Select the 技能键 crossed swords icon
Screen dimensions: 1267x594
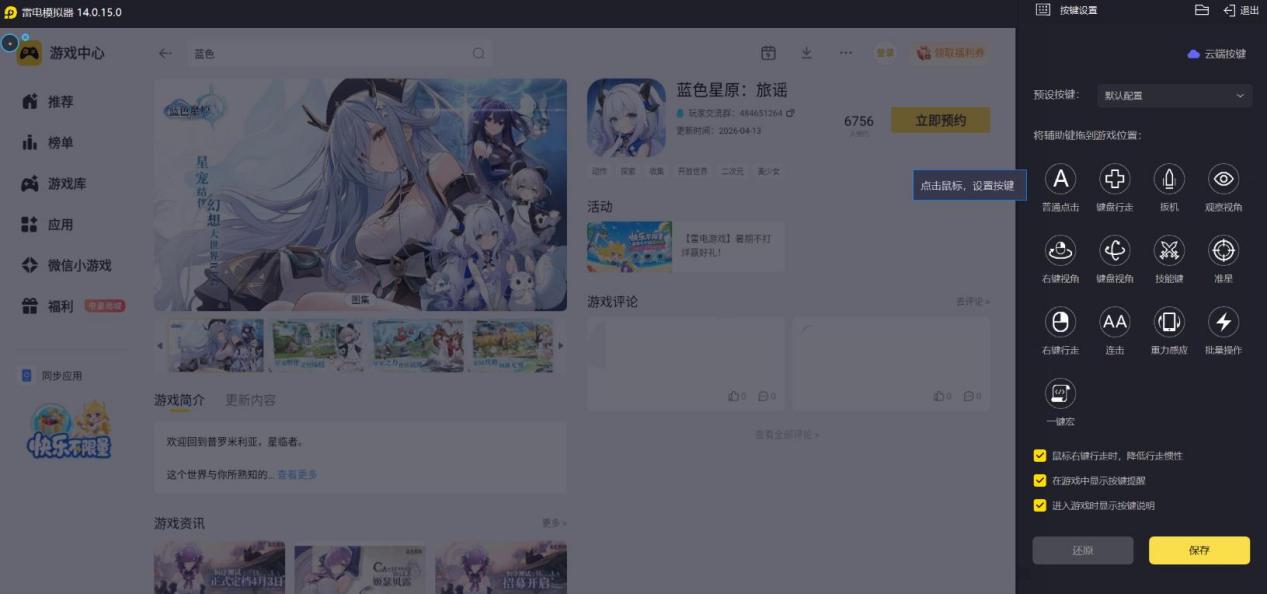point(1169,250)
